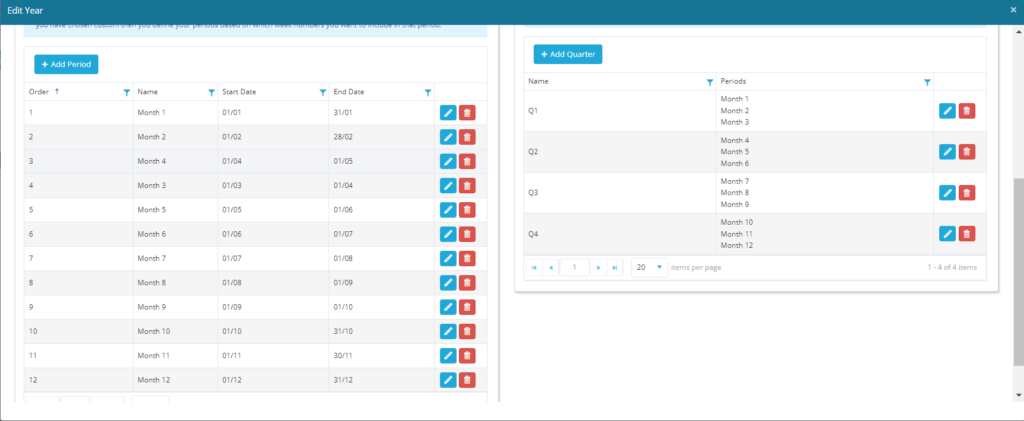The image size is (1024, 421).
Task: Delete the Q2 quarter
Action: tap(967, 152)
